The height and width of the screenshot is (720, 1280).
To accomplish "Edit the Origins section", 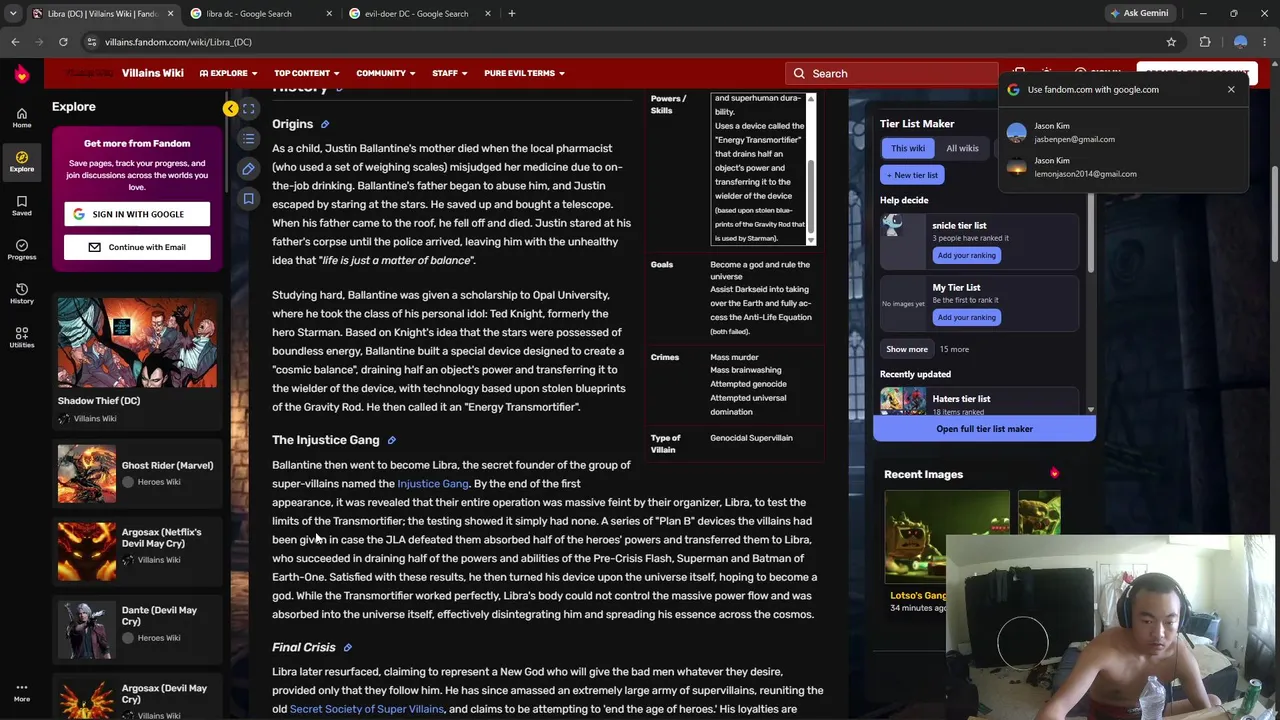I will [x=324, y=124].
